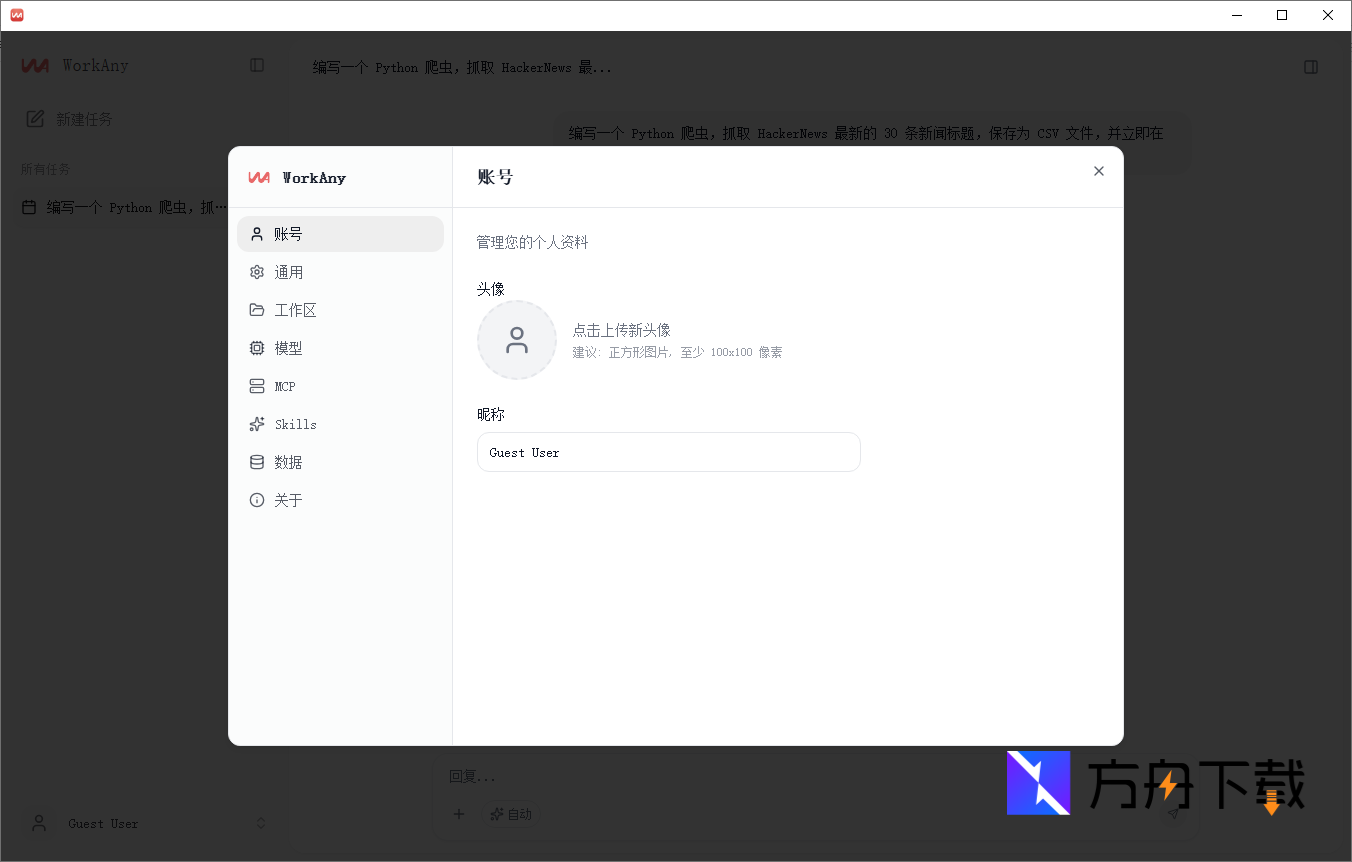Click the Skills sparkle icon
The height and width of the screenshot is (862, 1352).
pyautogui.click(x=258, y=424)
